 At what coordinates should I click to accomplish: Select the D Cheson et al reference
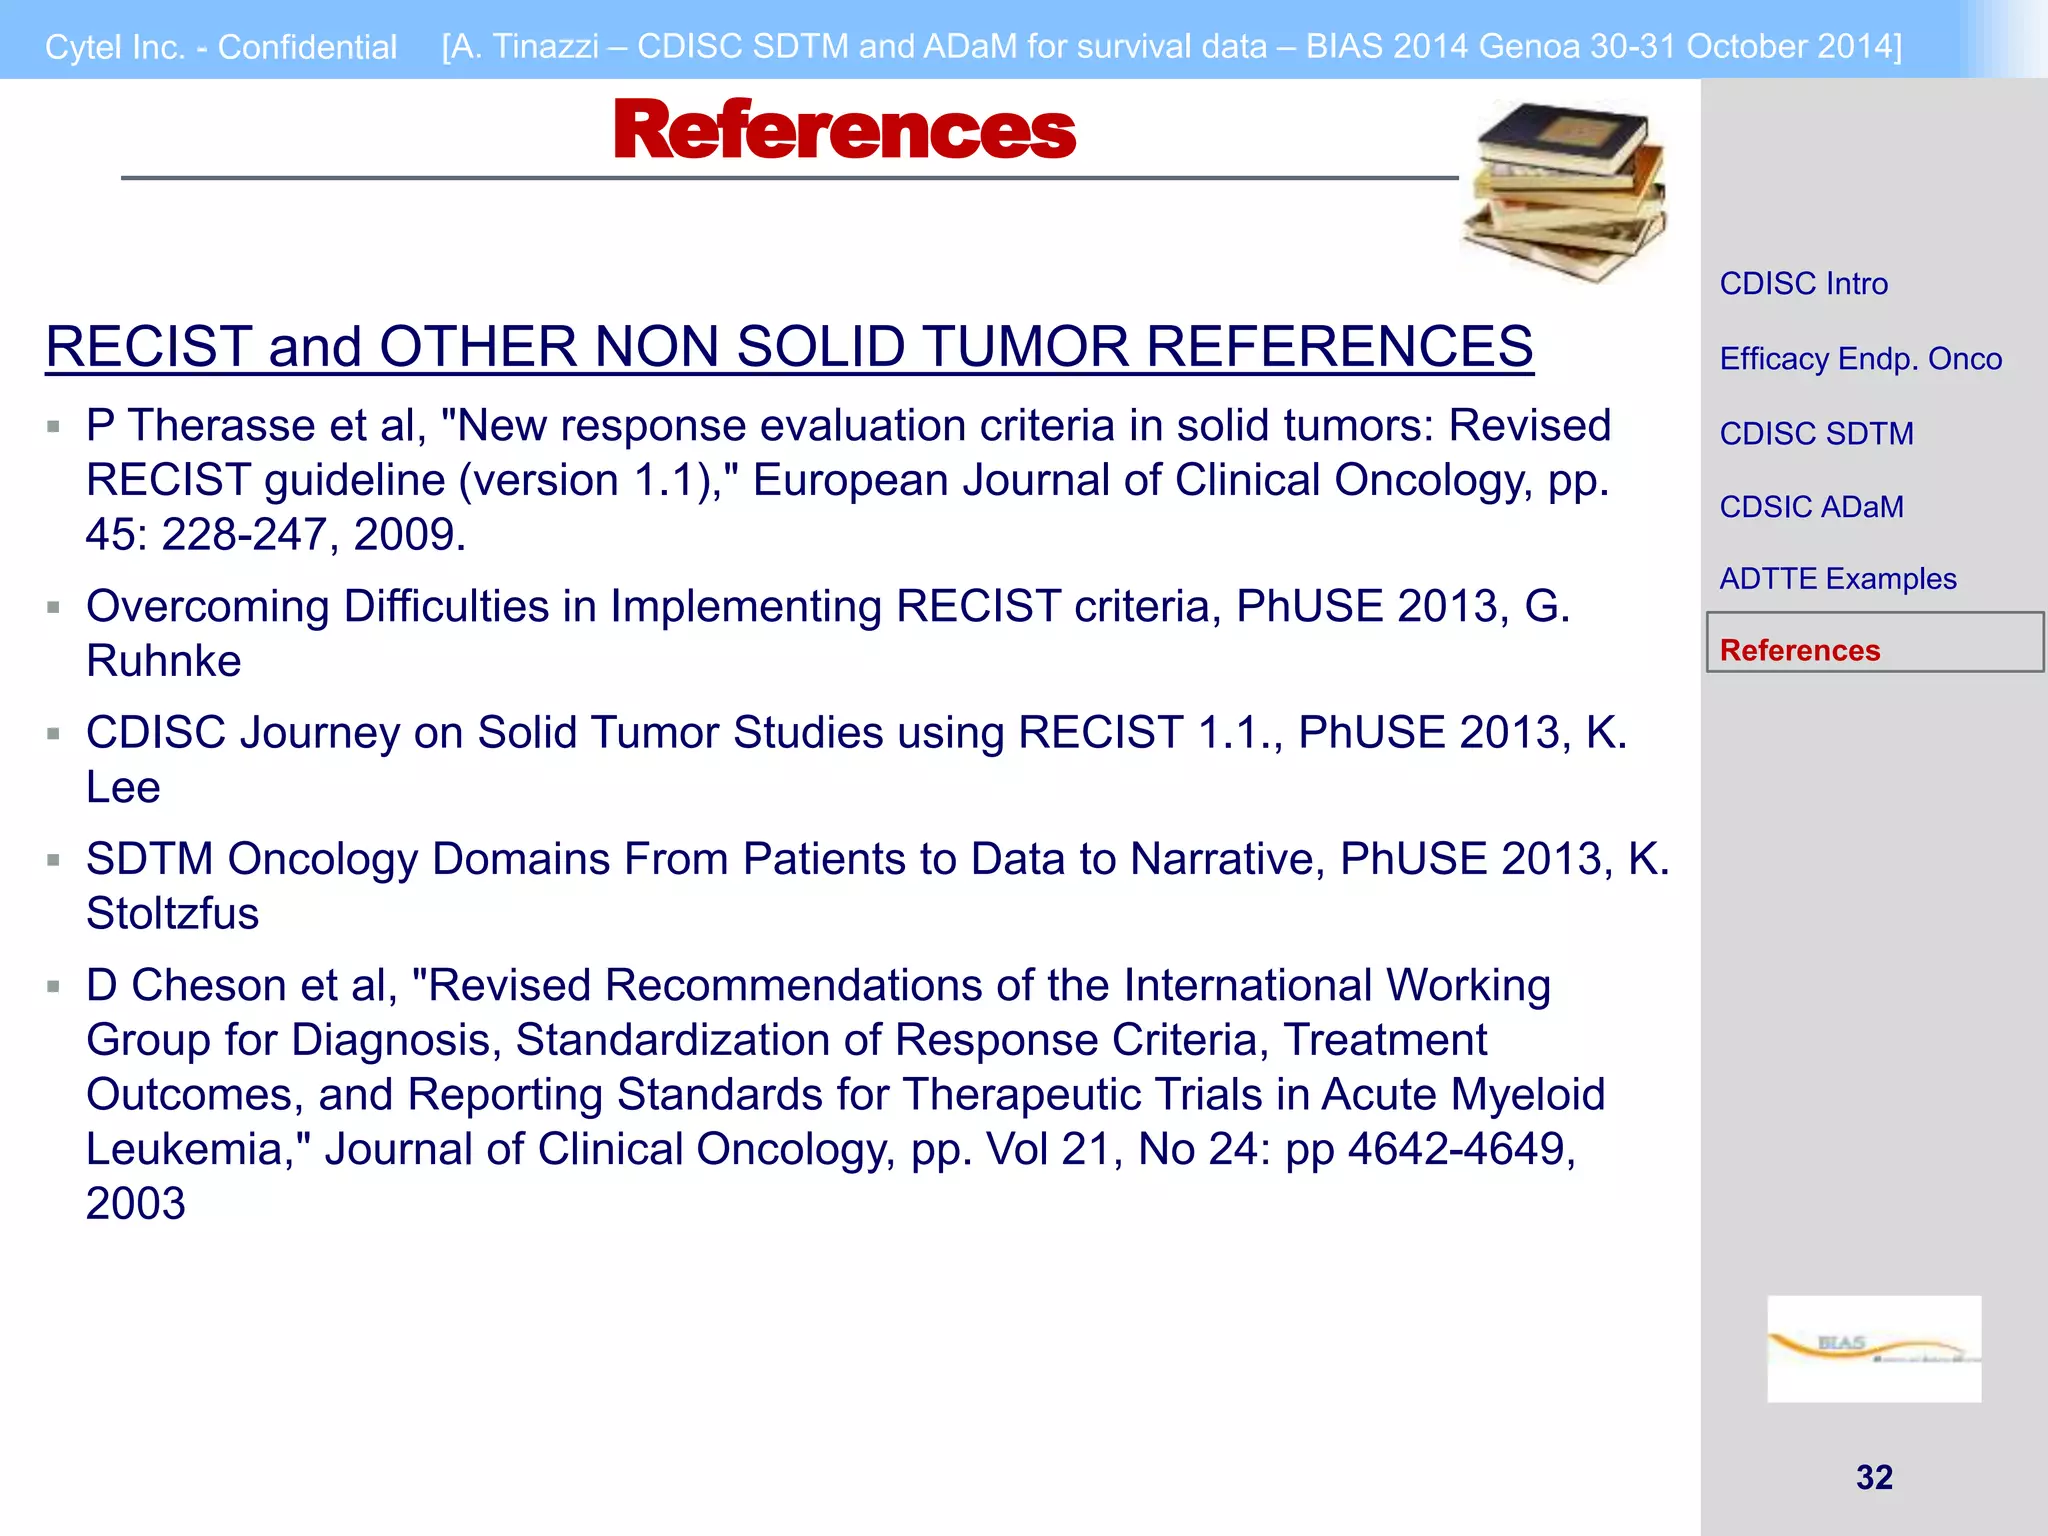pyautogui.click(x=845, y=1094)
